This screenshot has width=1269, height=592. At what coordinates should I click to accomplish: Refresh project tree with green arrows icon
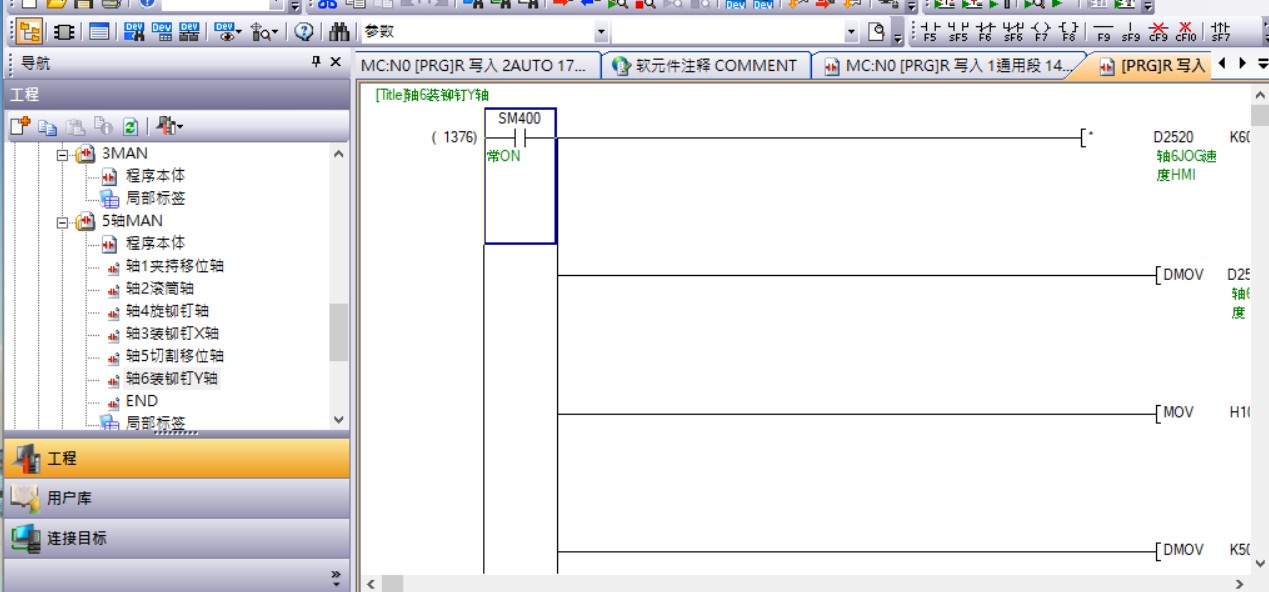131,127
